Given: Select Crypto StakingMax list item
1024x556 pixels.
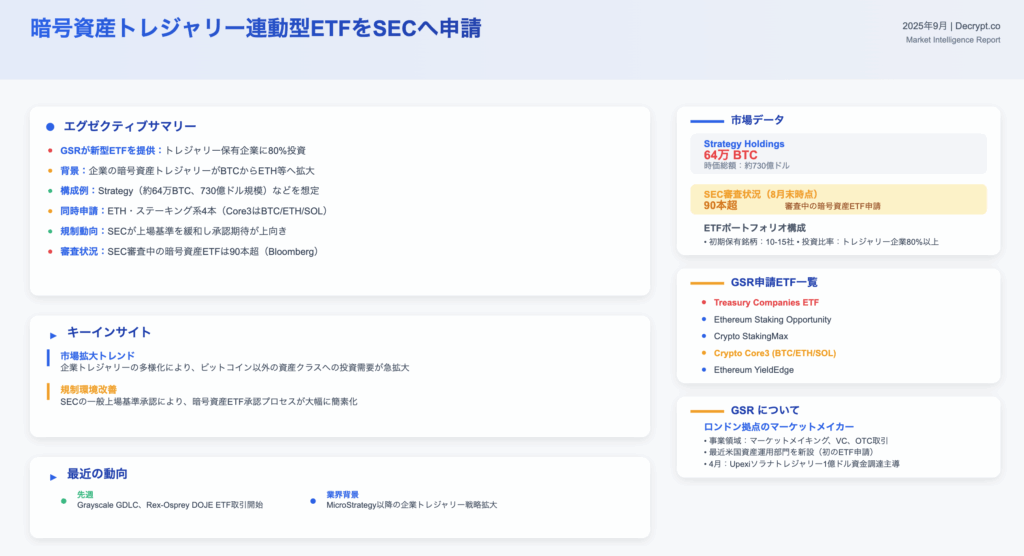Looking at the screenshot, I should (751, 336).
